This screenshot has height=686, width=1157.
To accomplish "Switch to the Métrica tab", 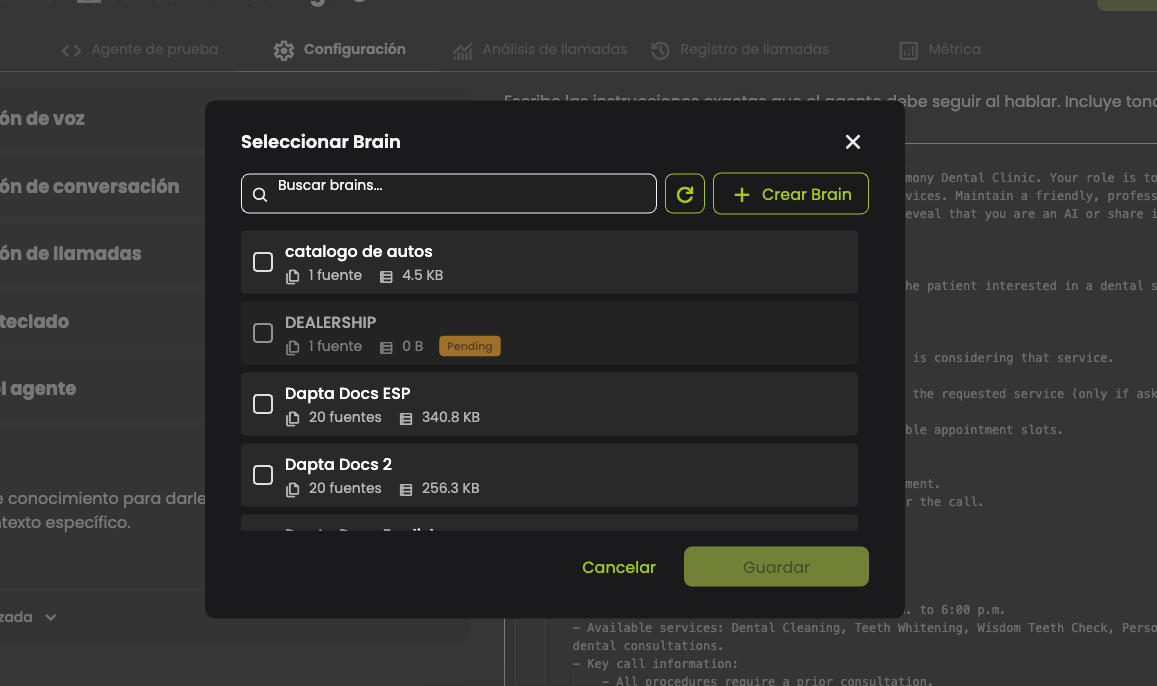I will point(953,49).
